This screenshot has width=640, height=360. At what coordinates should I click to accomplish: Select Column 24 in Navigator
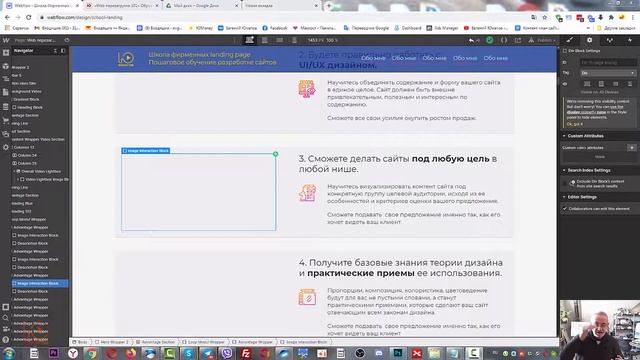27,156
